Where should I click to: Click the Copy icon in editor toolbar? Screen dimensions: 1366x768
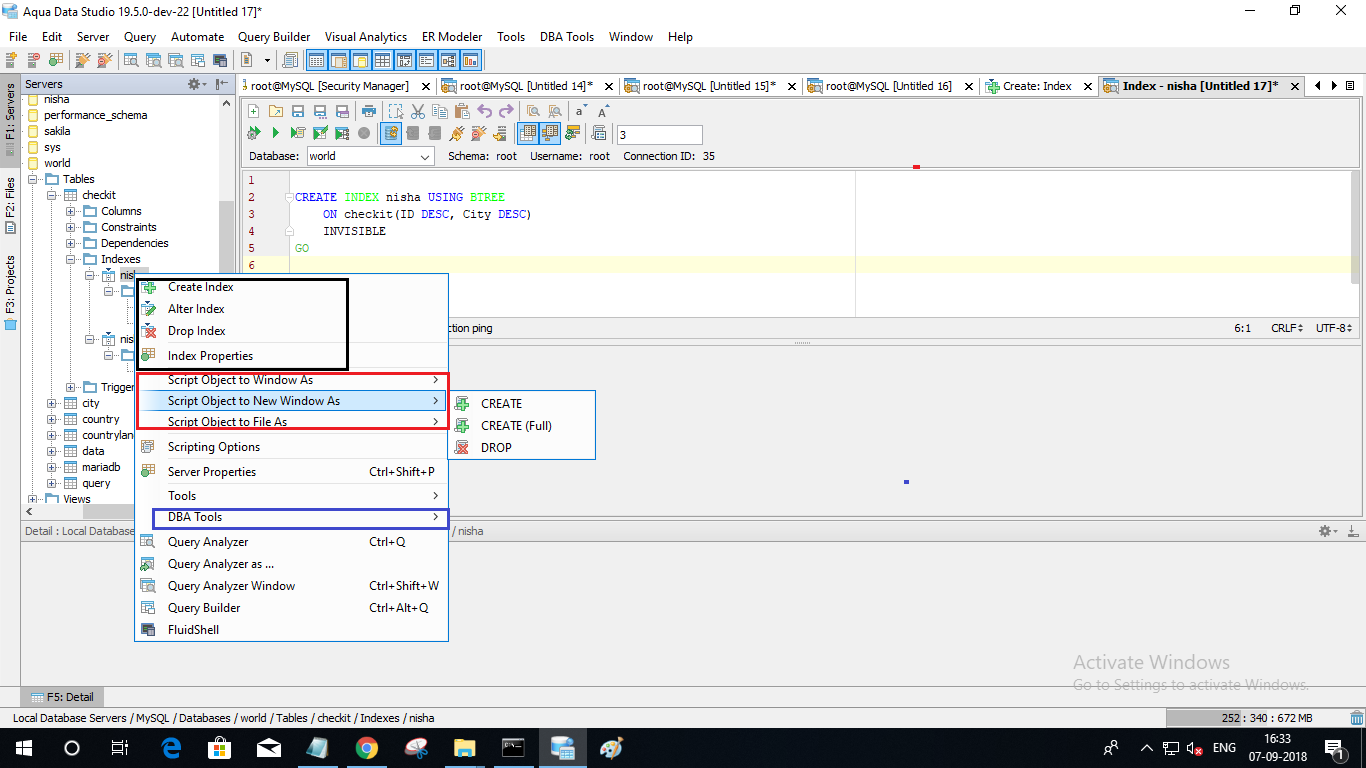(440, 111)
